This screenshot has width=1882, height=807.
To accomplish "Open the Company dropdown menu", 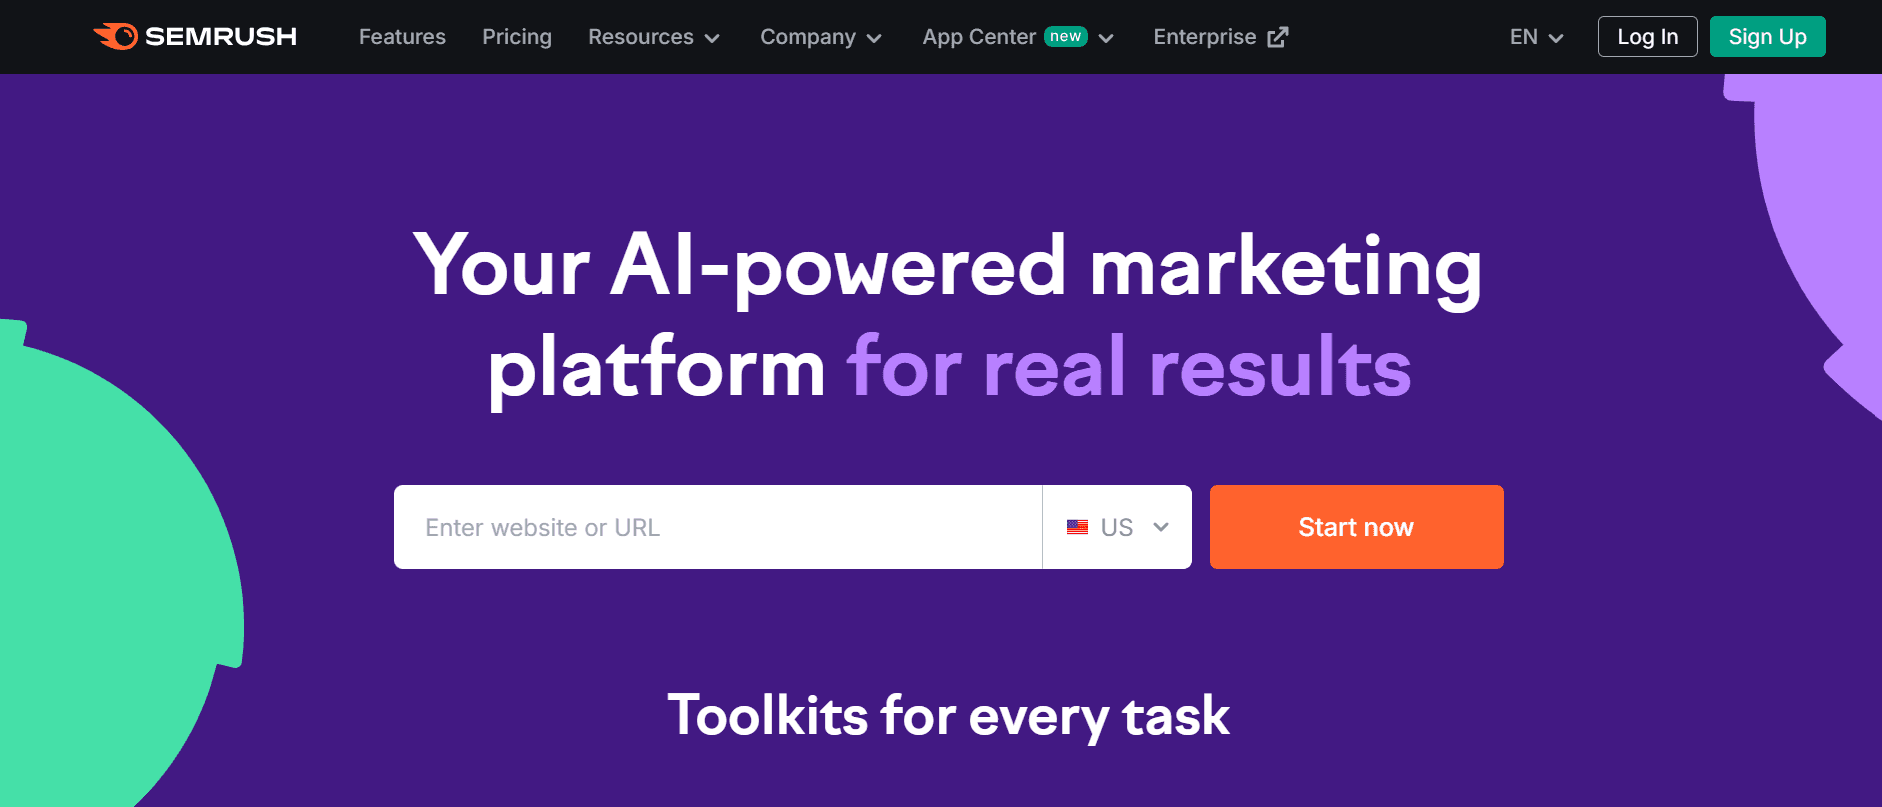I will pyautogui.click(x=820, y=37).
